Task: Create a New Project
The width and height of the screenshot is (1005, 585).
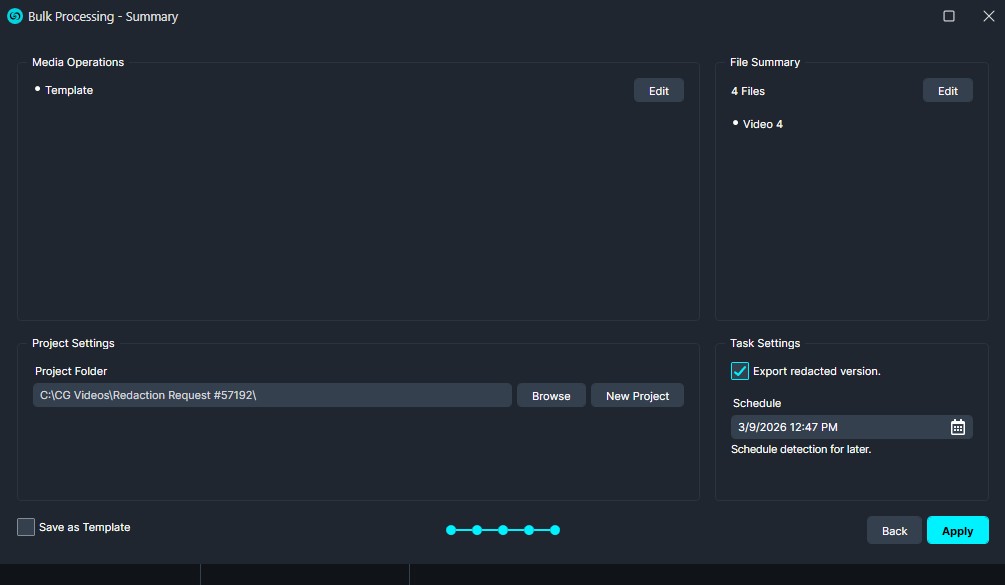Action: 637,396
